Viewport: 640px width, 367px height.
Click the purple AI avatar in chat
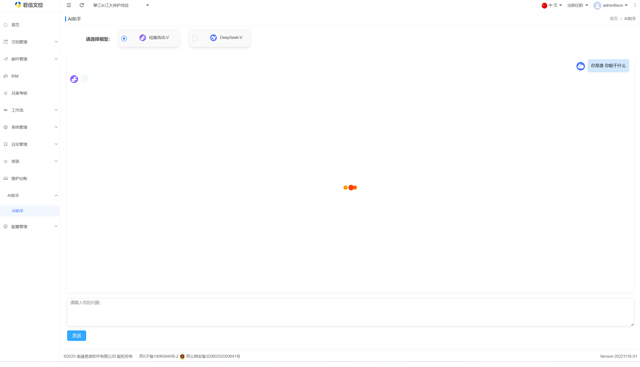pos(74,79)
